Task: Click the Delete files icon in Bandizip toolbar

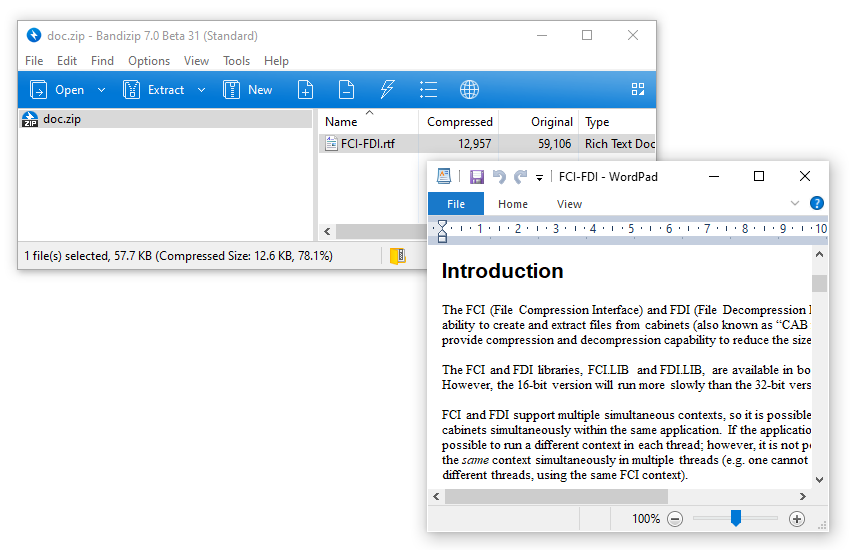Action: point(346,90)
